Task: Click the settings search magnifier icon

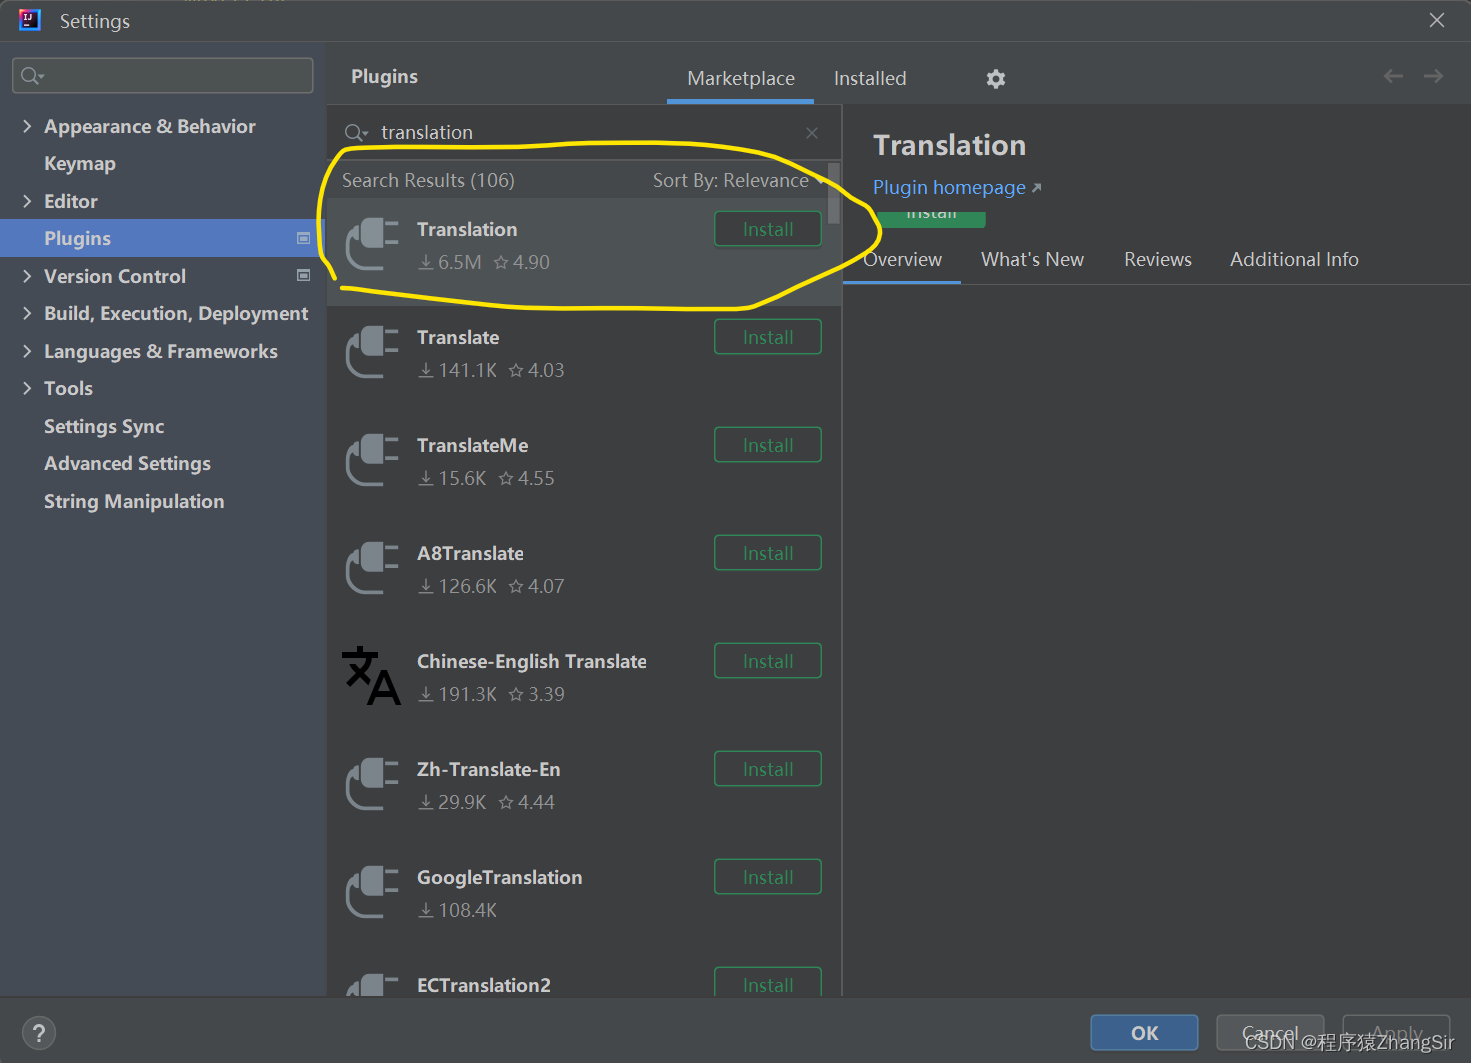Action: (x=32, y=76)
